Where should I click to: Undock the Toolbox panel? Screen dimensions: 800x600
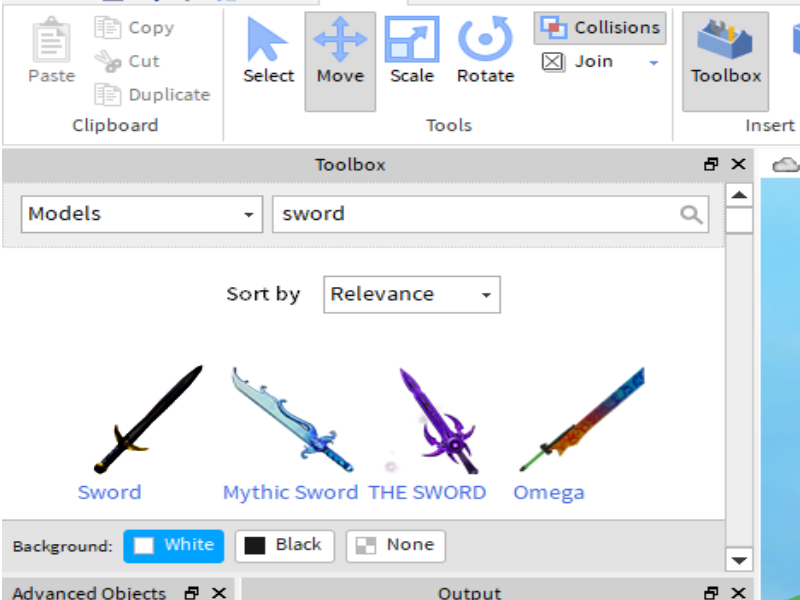[x=711, y=165]
